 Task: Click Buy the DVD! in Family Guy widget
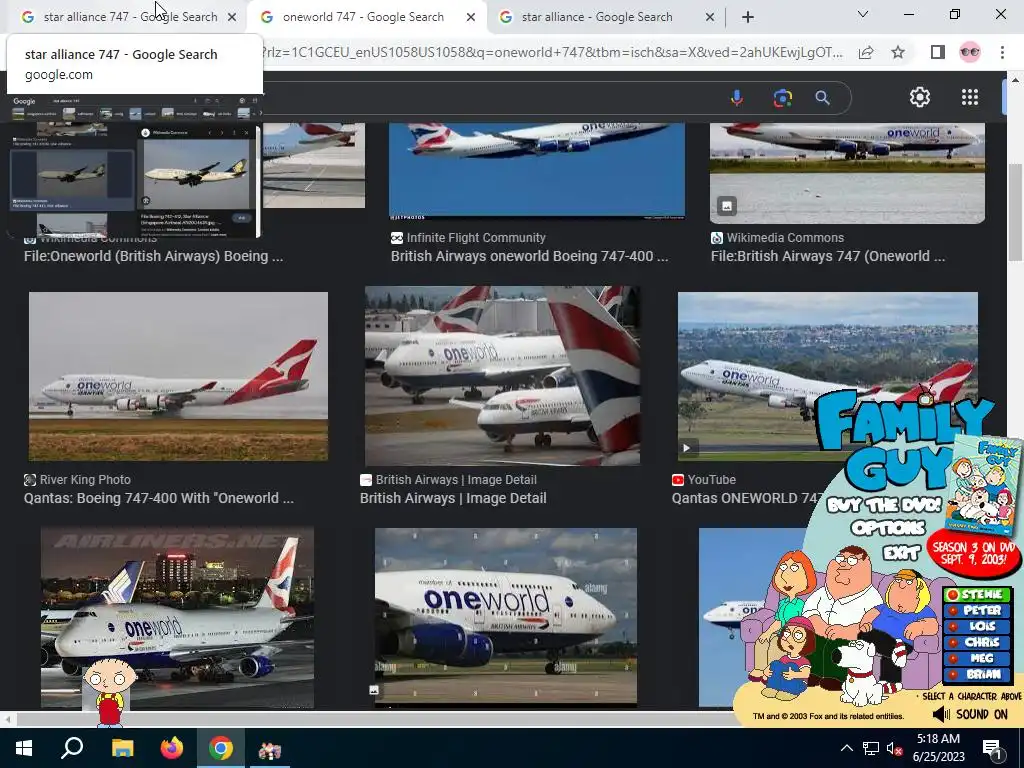tap(884, 505)
